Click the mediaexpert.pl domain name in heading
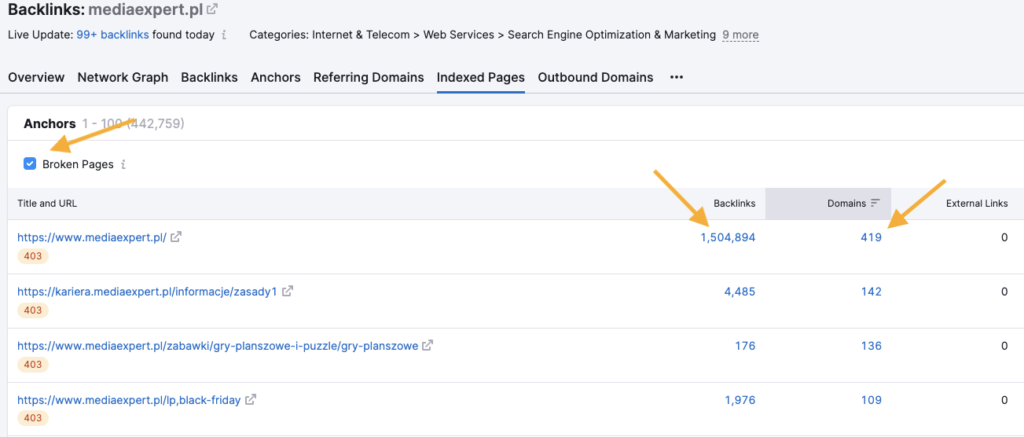This screenshot has height=437, width=1024. pos(145,10)
